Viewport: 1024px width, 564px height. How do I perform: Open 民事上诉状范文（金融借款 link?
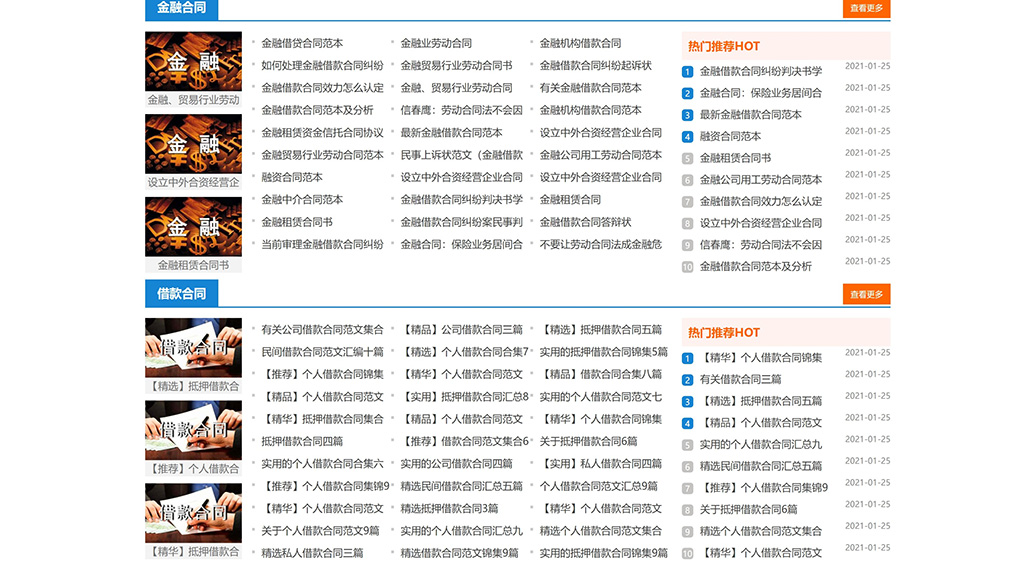tap(461, 155)
